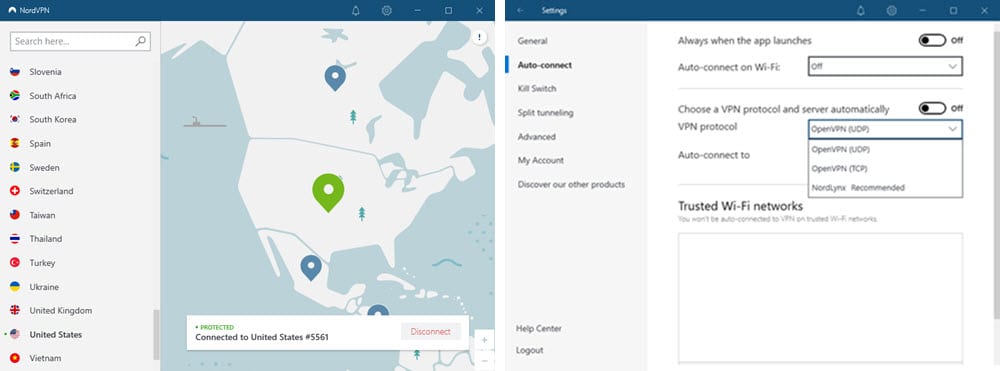Click the United Kingdom flag icon
This screenshot has width=1000, height=371.
coord(15,310)
